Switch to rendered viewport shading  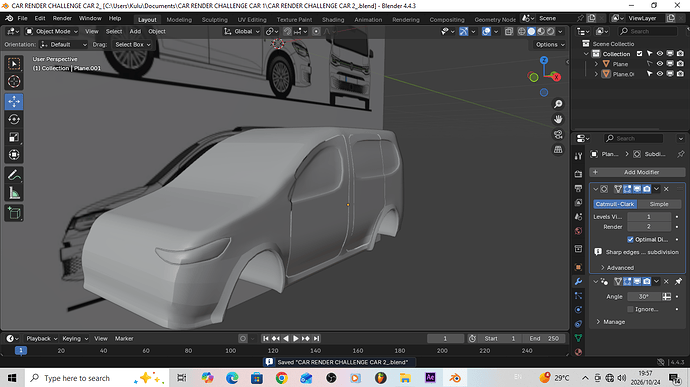[551, 32]
